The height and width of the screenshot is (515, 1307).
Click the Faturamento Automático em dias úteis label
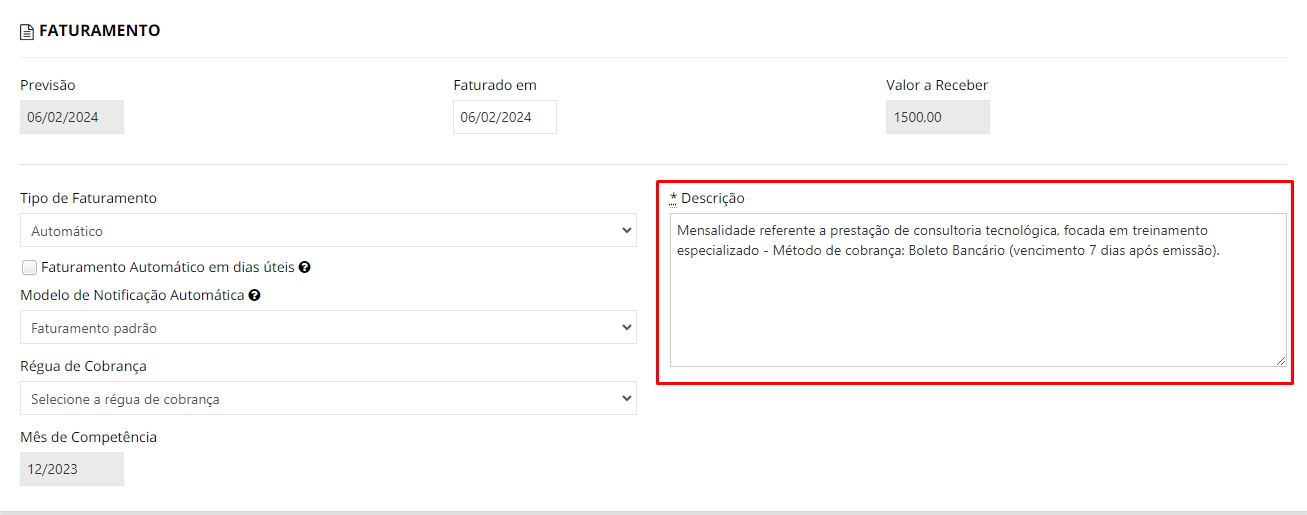[168, 267]
